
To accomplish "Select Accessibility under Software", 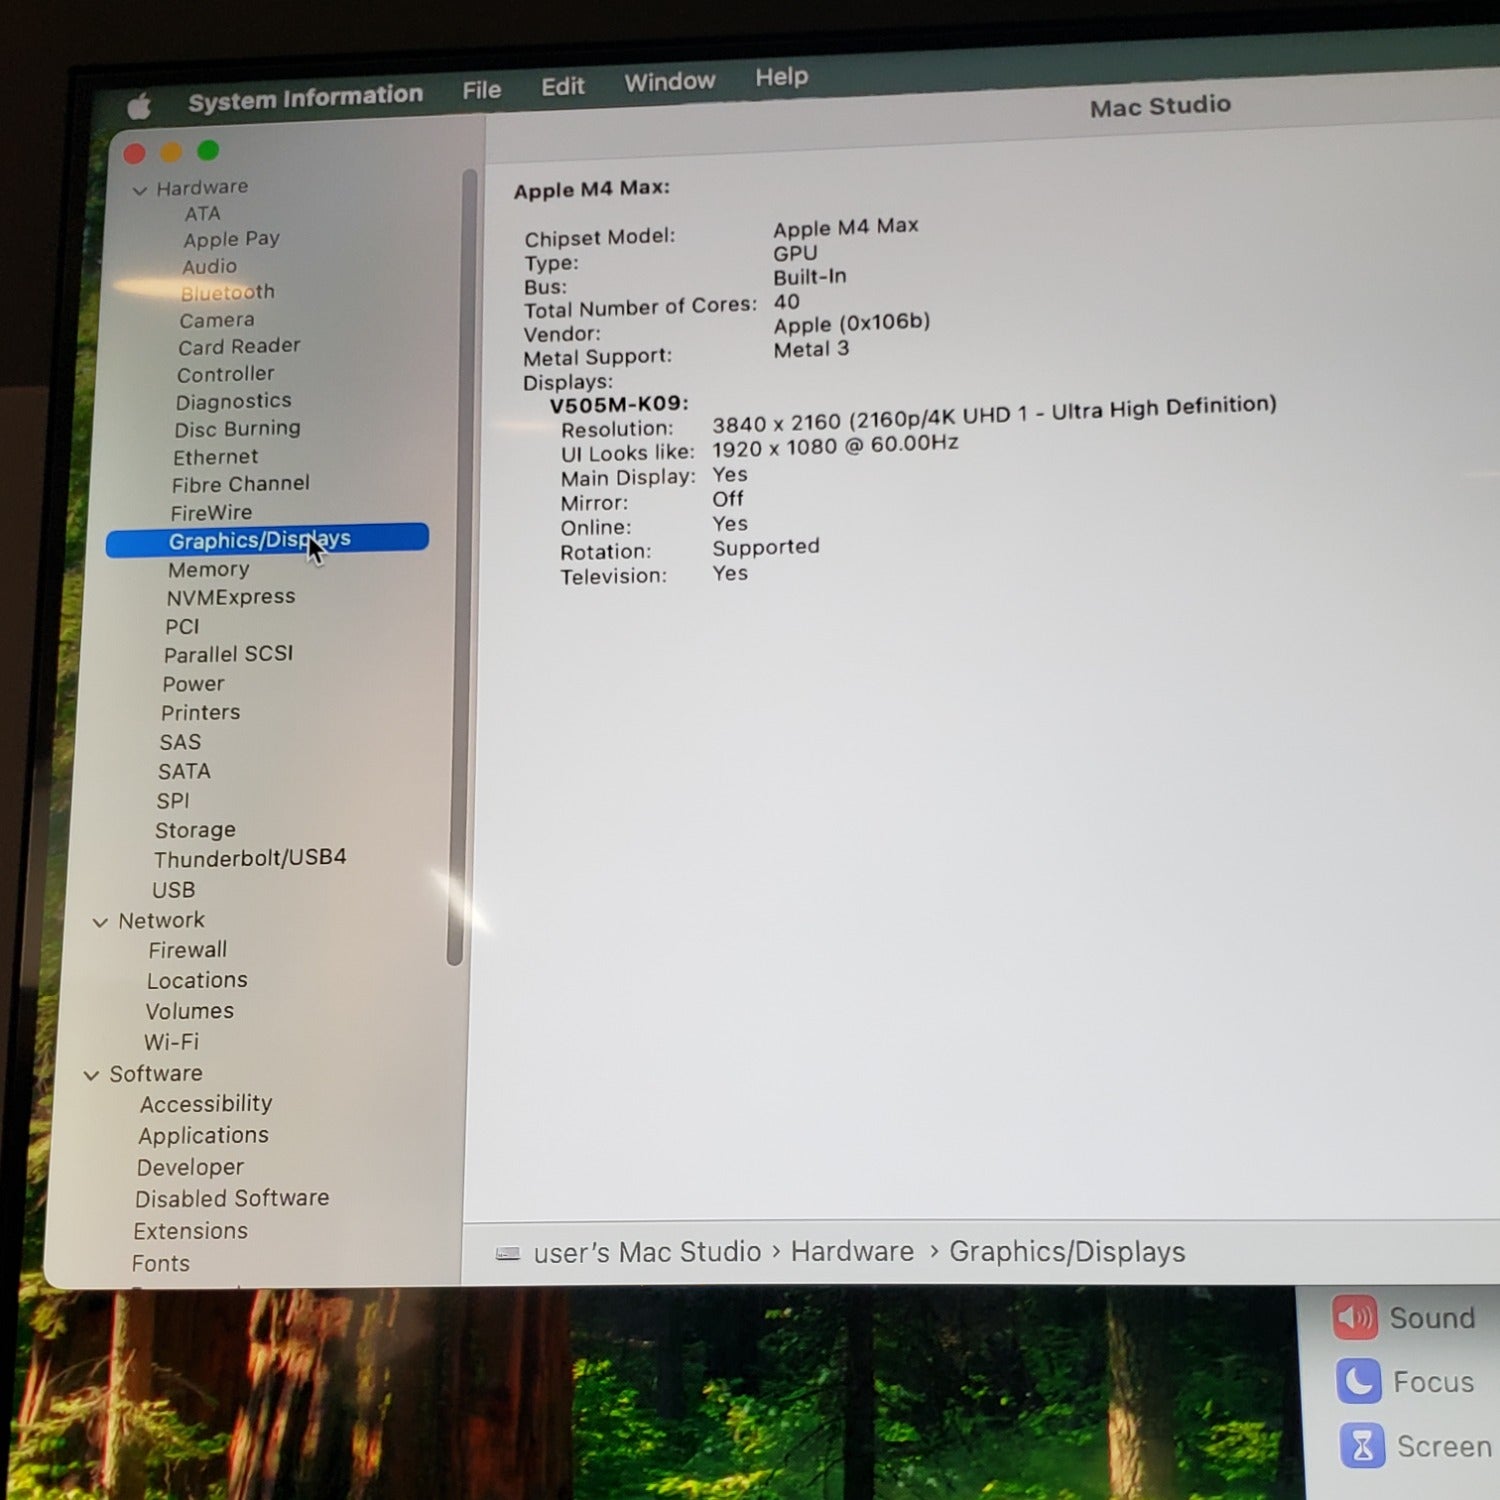I will pyautogui.click(x=206, y=1104).
